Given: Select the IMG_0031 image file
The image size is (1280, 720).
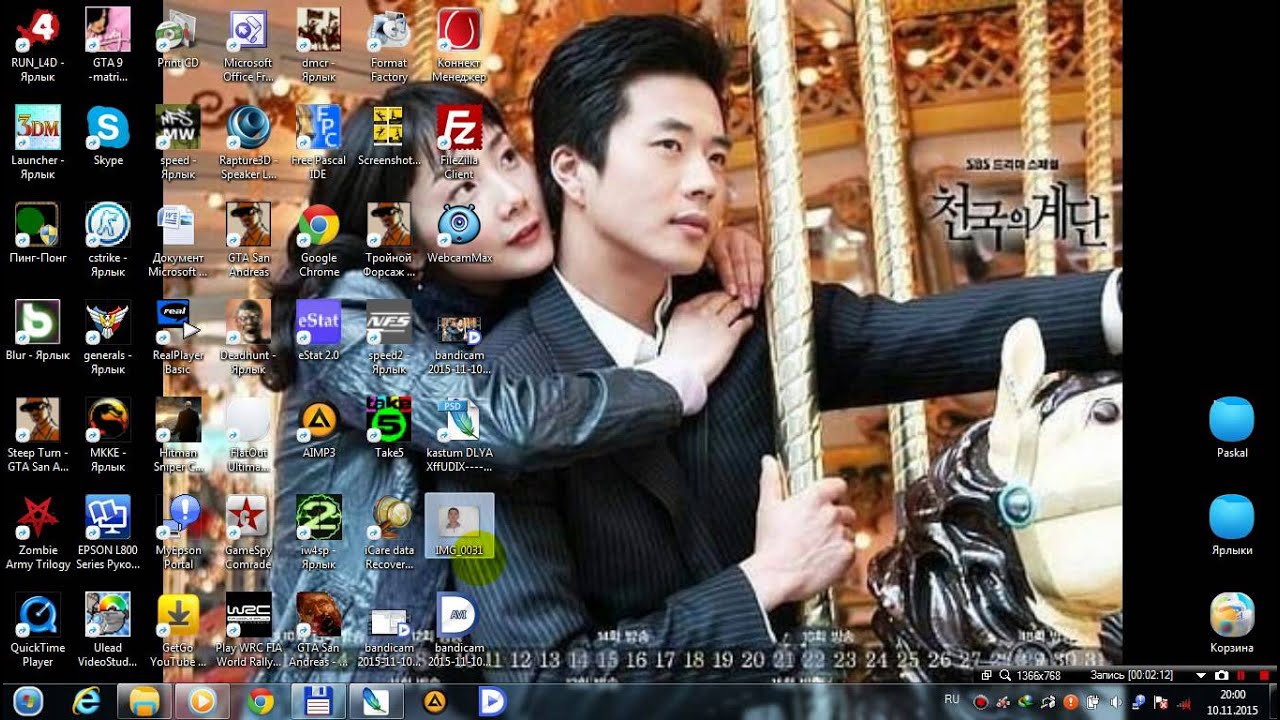Looking at the screenshot, I should pos(459,525).
